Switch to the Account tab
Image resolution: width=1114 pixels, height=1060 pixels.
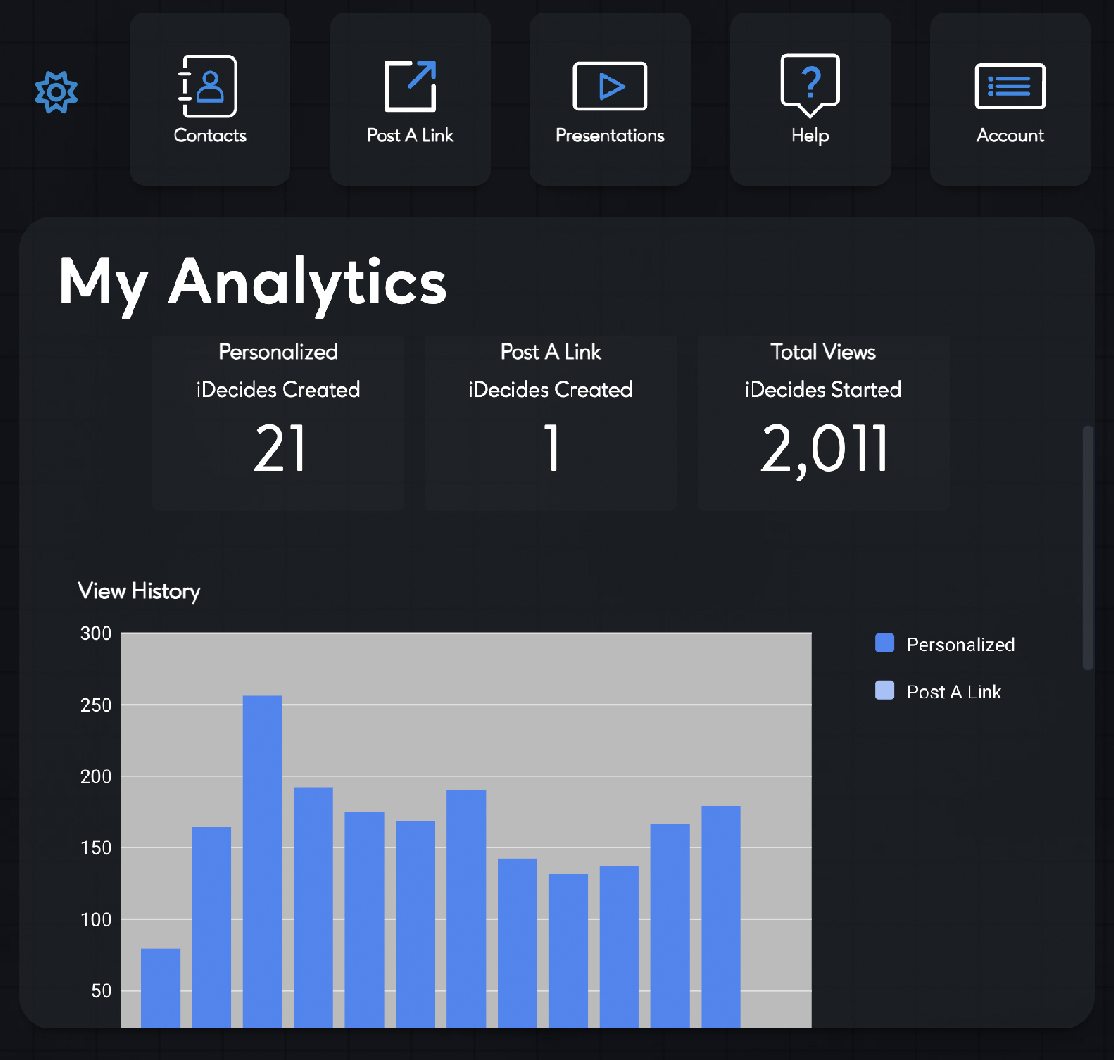1010,98
